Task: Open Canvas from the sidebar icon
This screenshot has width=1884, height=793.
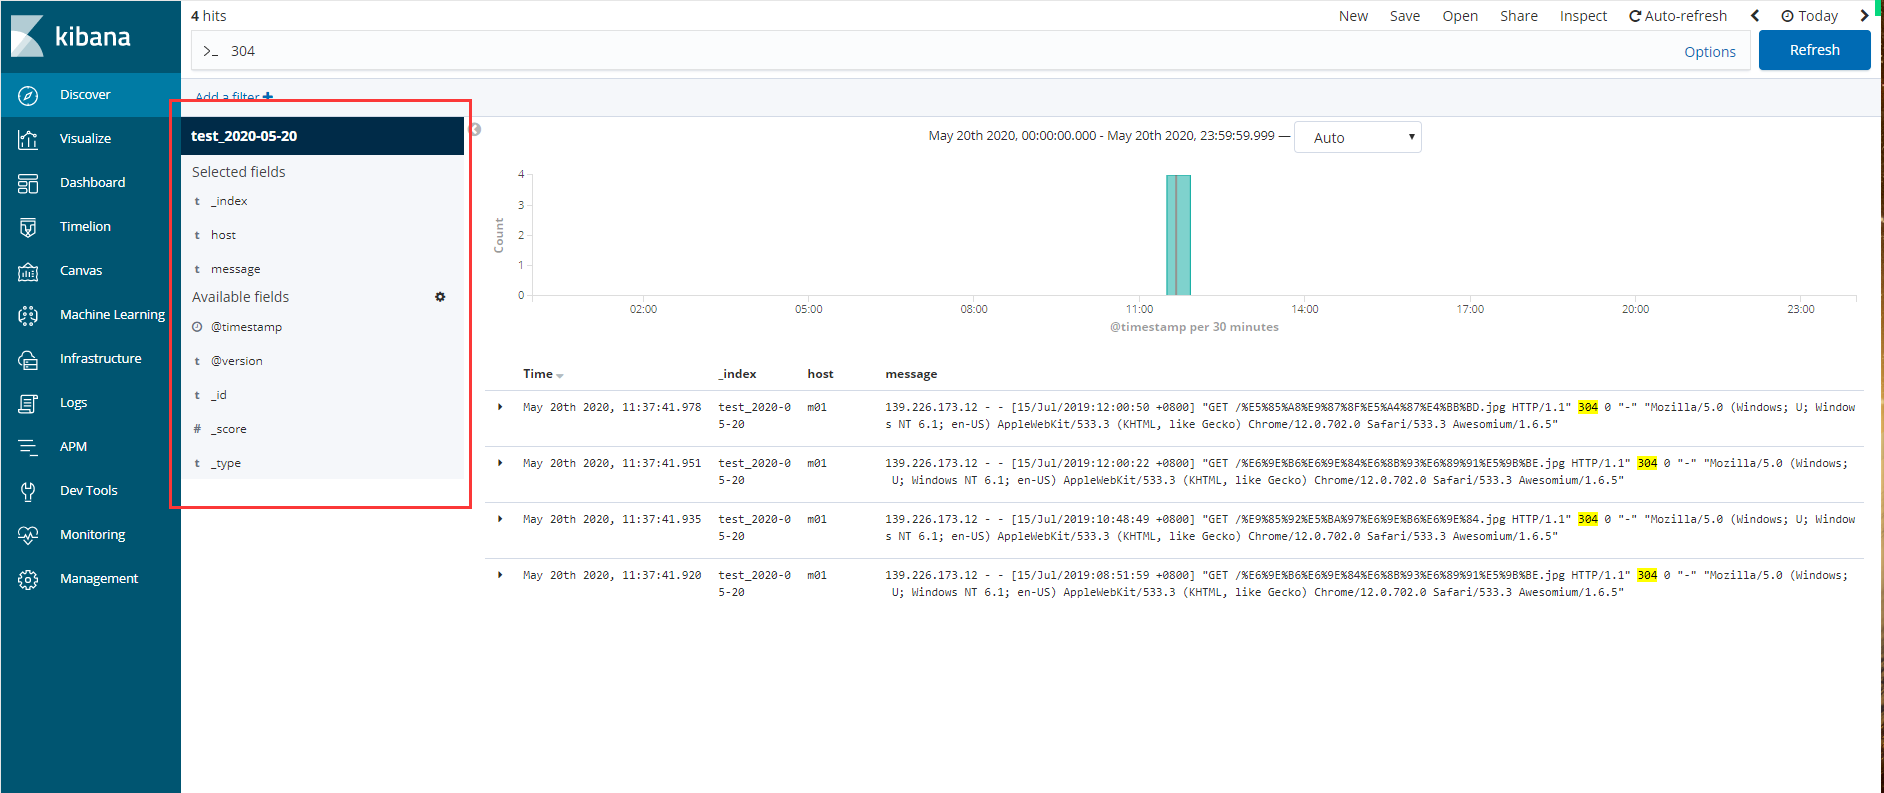Action: tap(28, 271)
